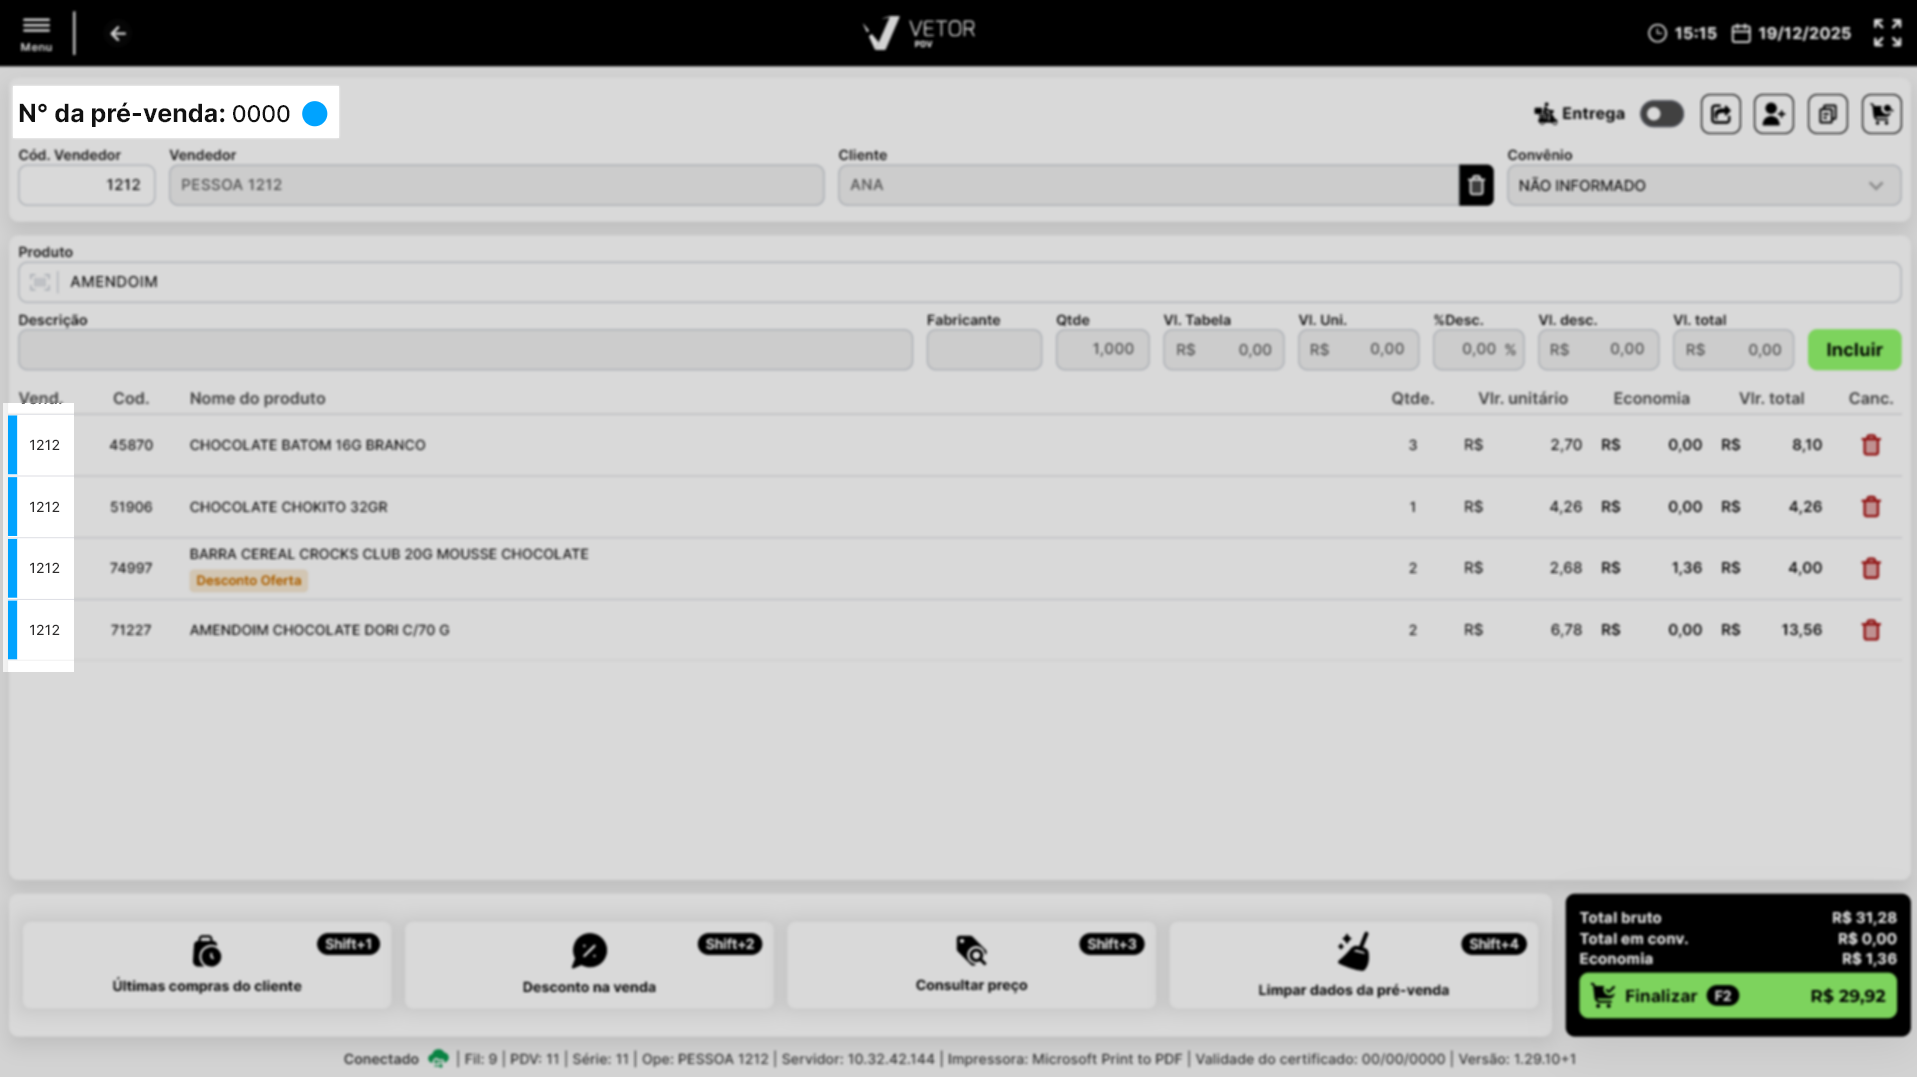
Task: Click product code 71227
Action: 131,630
